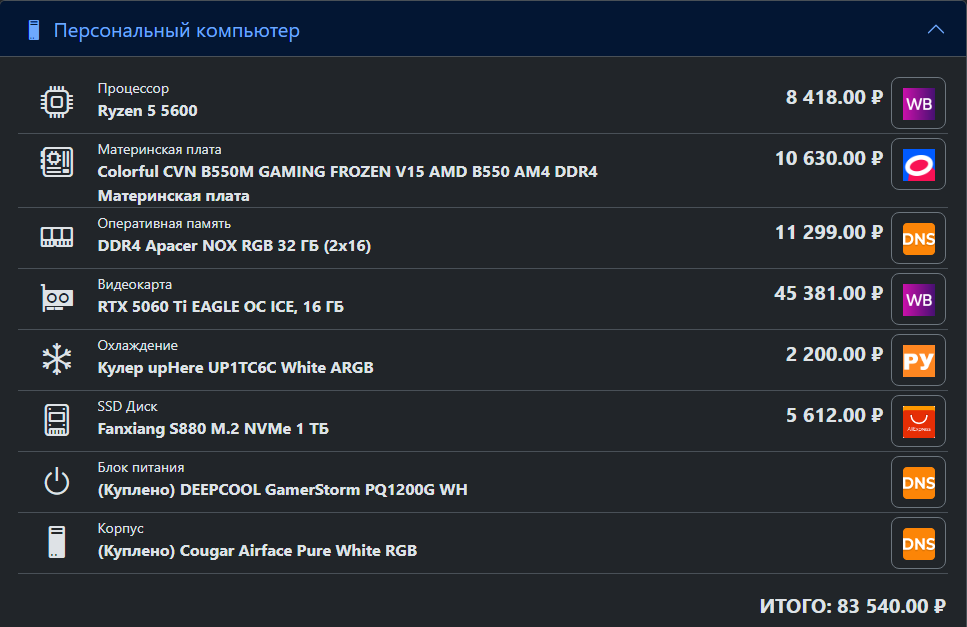Open DNS store link for Apacer RAM
The width and height of the screenshot is (967, 627).
pos(918,238)
